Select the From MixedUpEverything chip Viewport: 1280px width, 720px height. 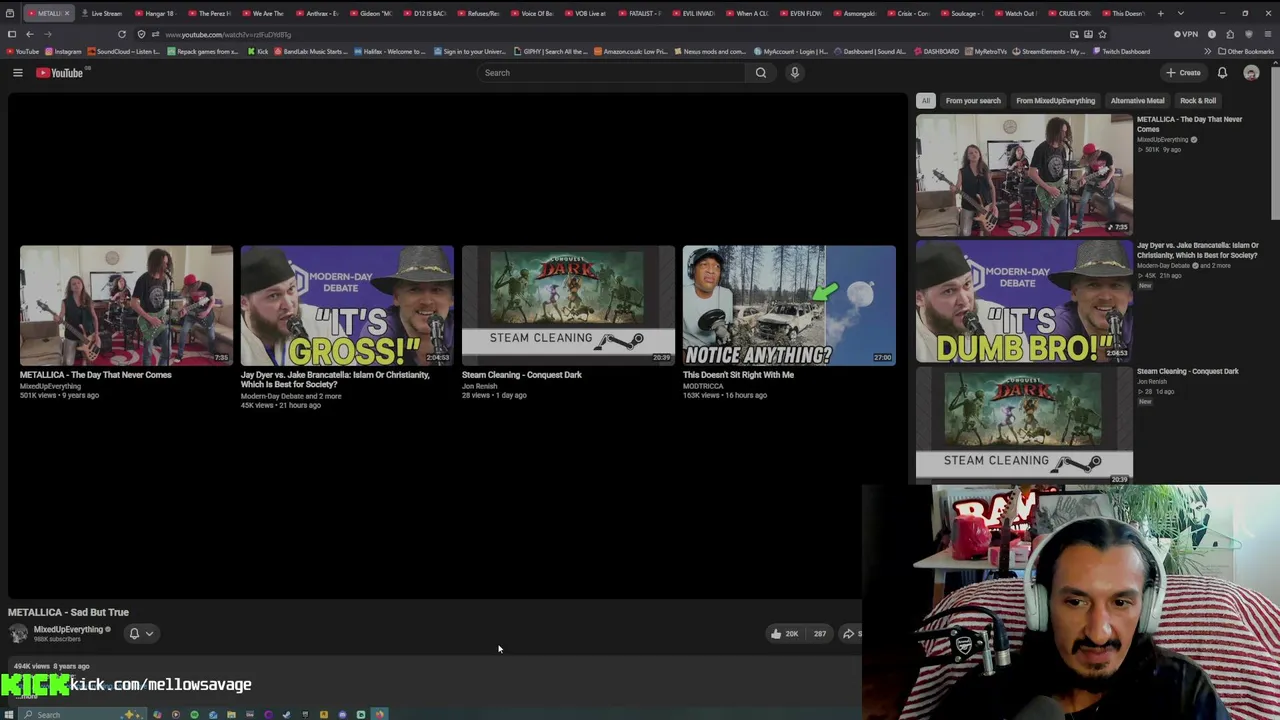1055,101
